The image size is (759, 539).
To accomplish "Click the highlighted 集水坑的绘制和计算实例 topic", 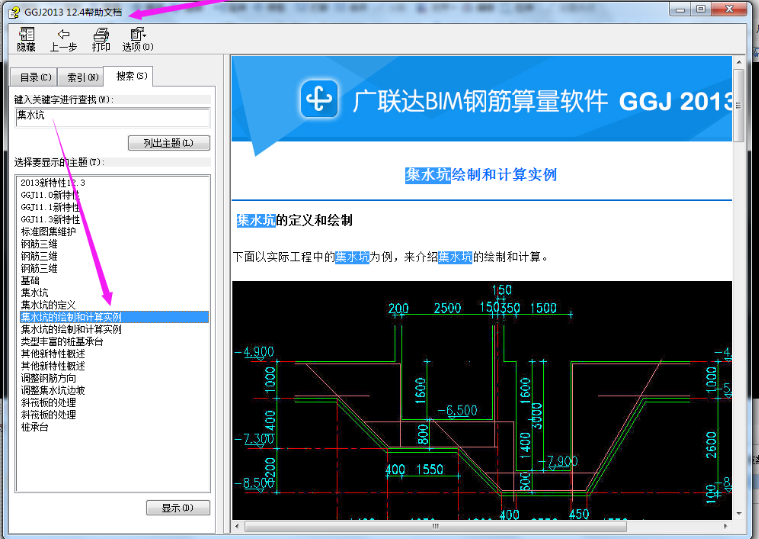I will click(x=114, y=317).
